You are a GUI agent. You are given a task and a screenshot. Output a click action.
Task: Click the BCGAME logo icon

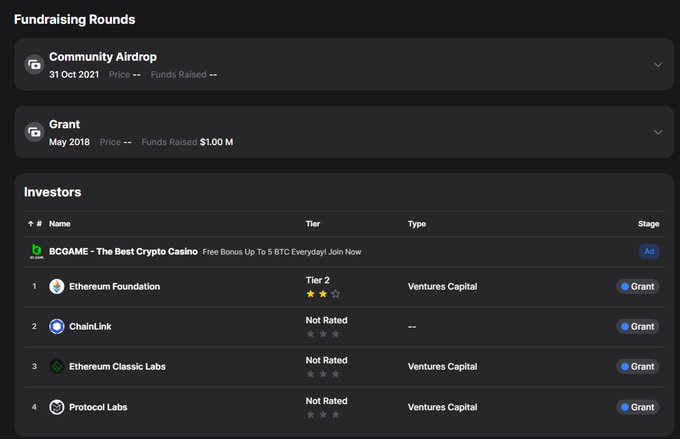click(36, 252)
